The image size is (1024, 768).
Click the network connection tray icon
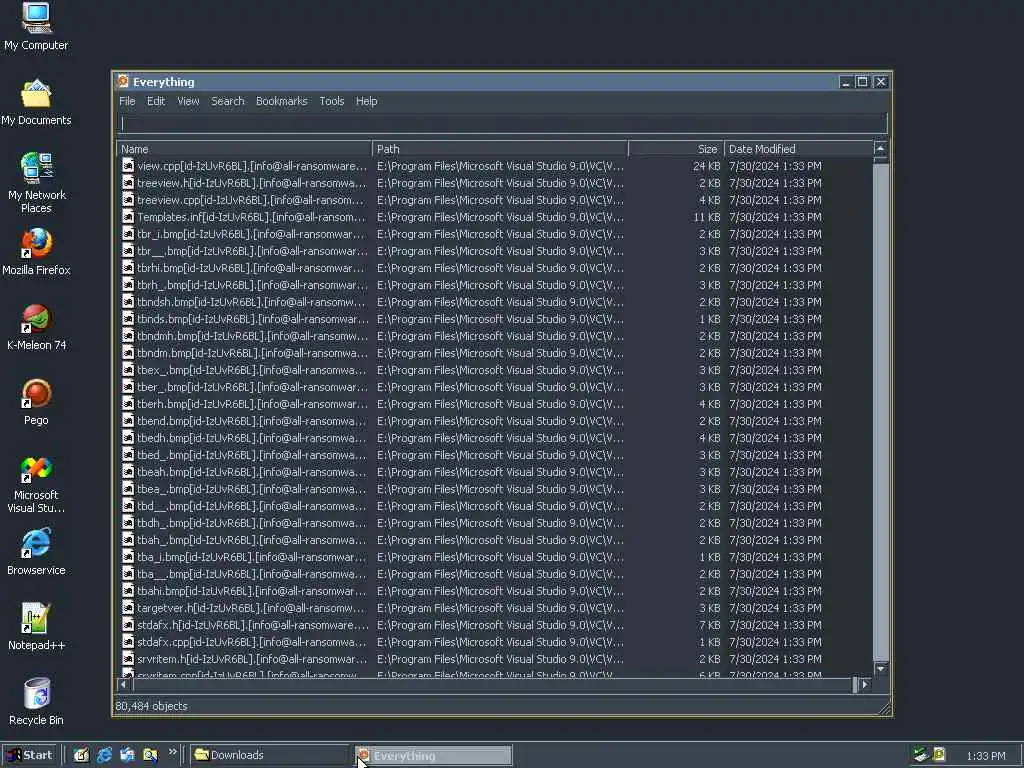[920, 755]
